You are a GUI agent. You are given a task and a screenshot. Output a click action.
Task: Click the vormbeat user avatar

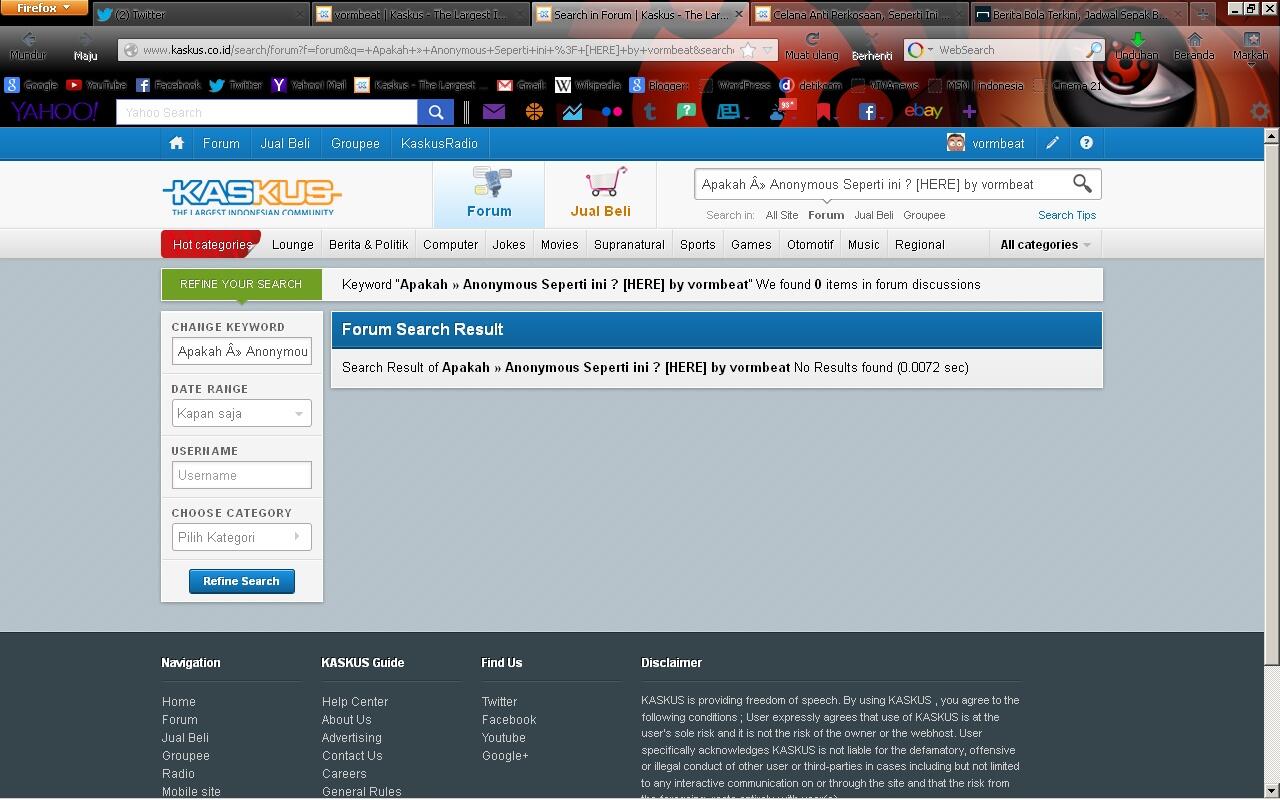pos(956,143)
